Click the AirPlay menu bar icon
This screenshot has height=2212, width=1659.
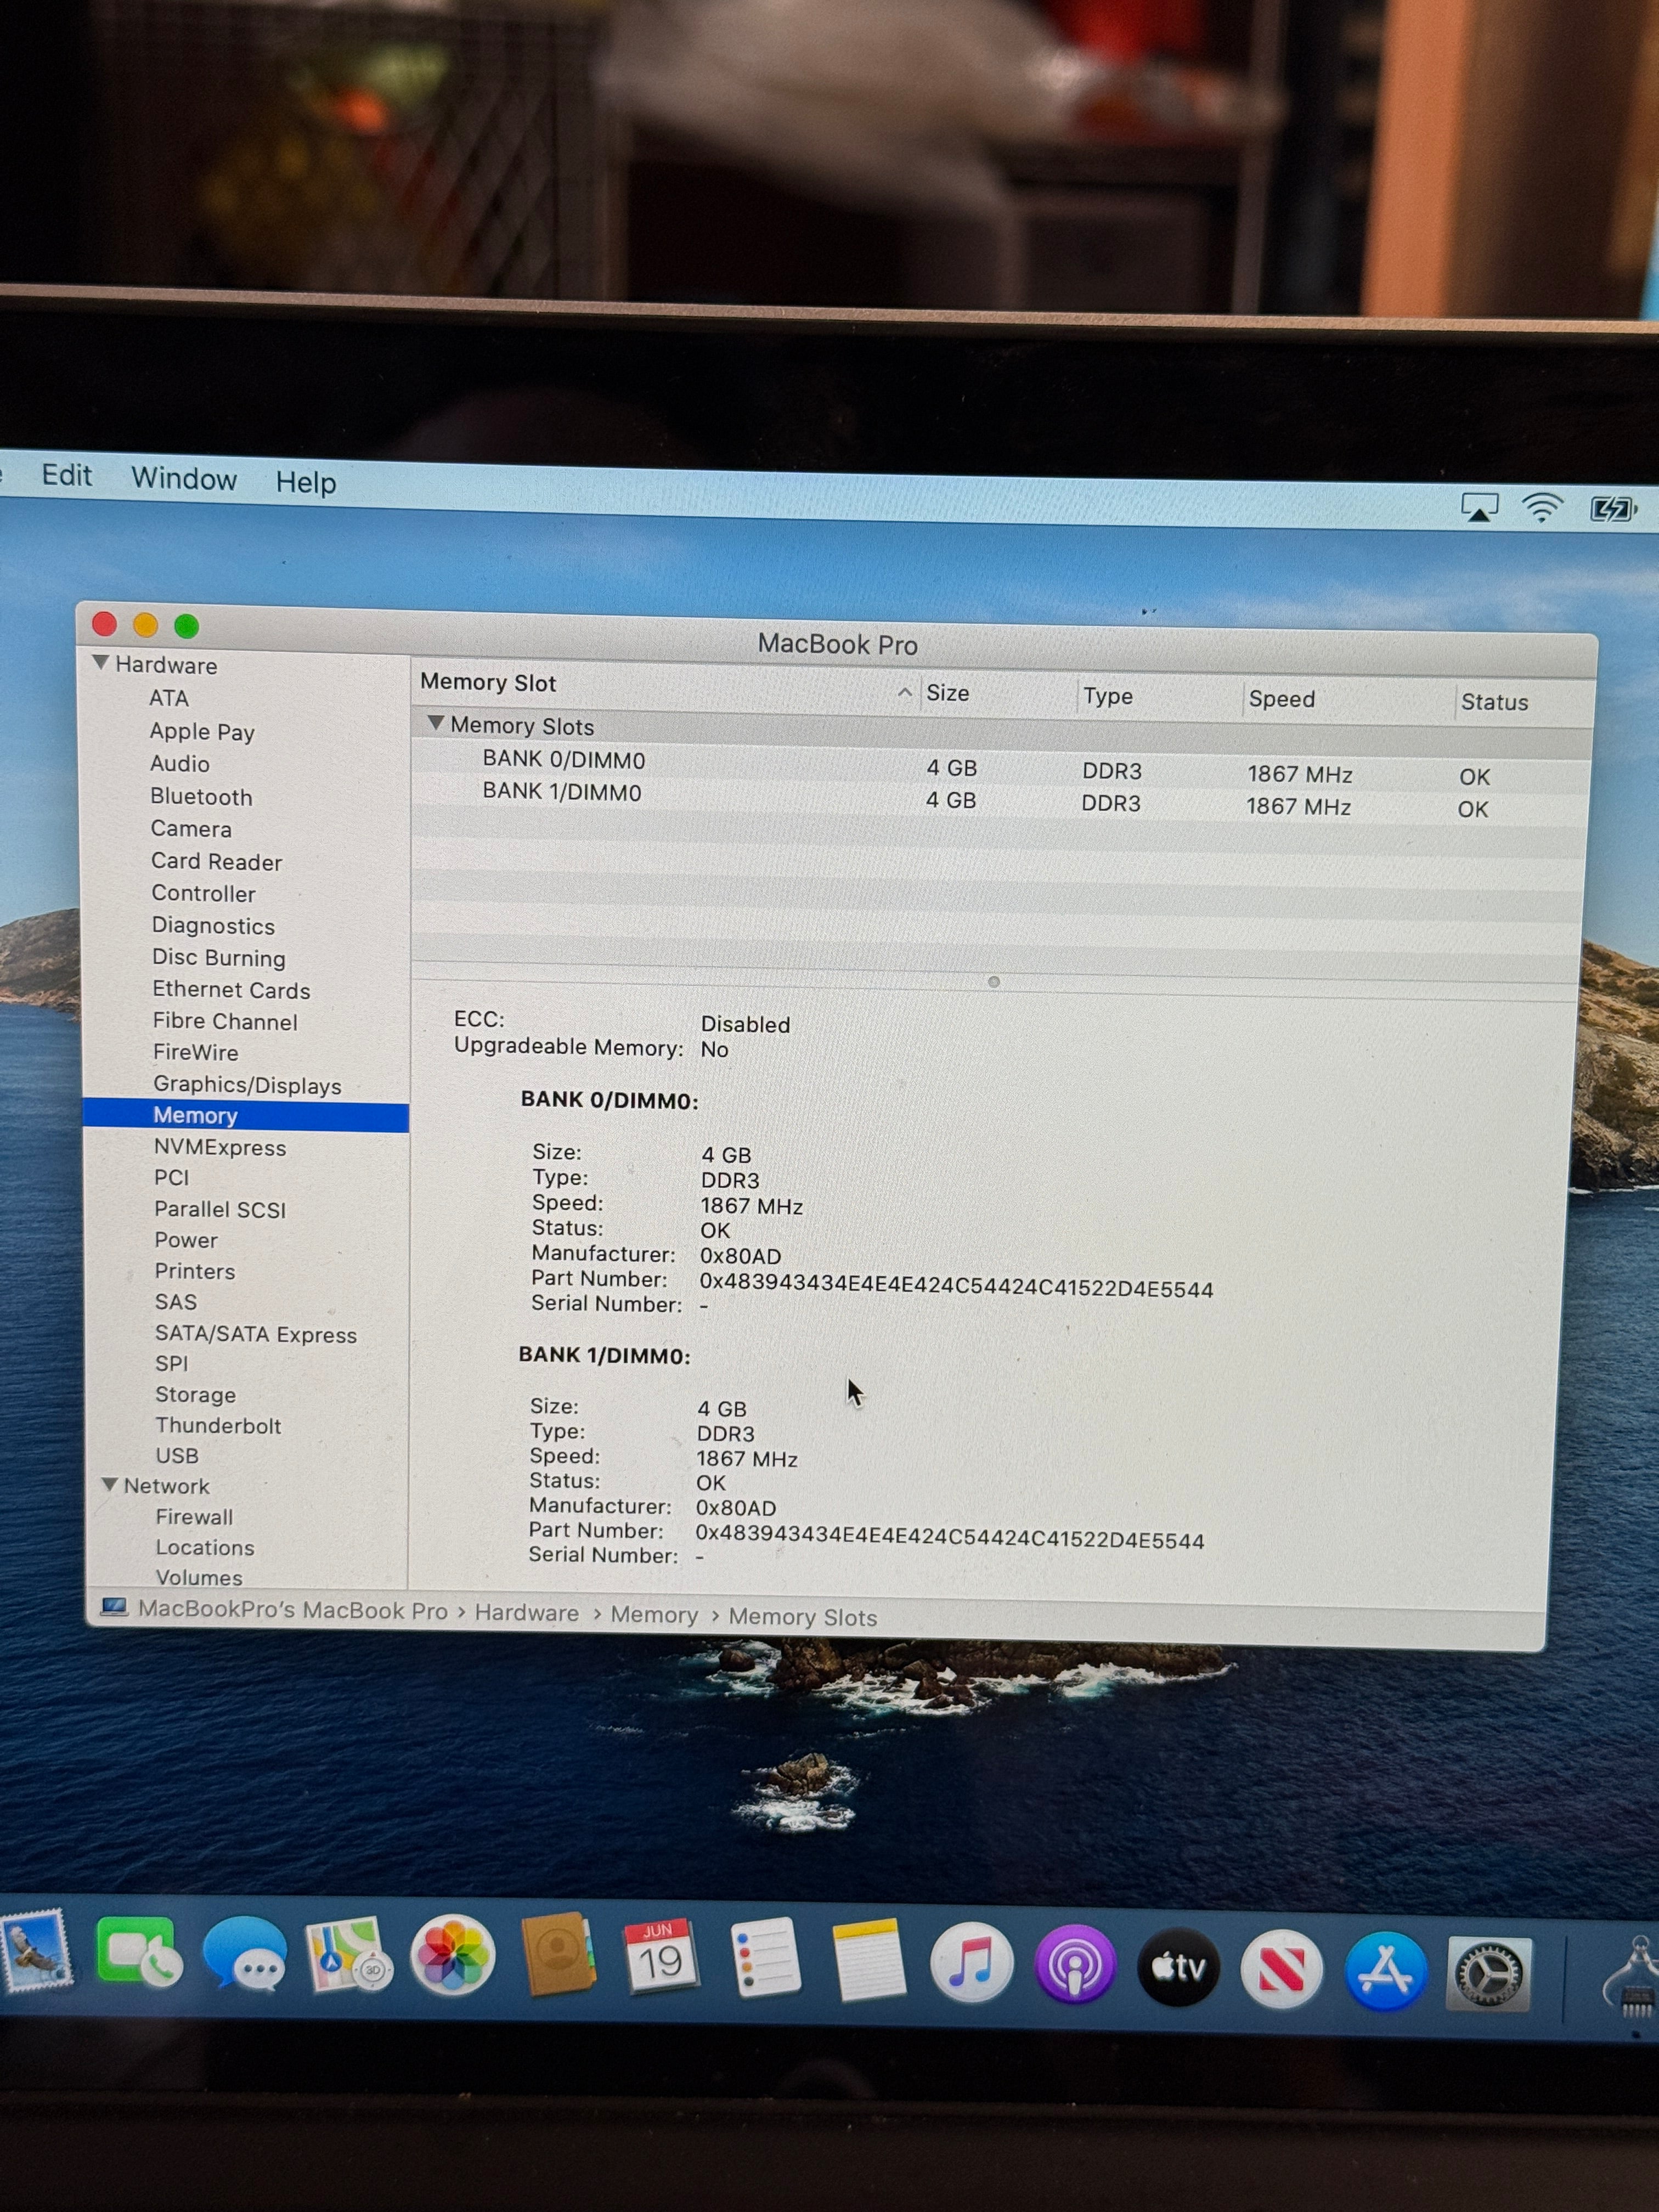point(1479,508)
